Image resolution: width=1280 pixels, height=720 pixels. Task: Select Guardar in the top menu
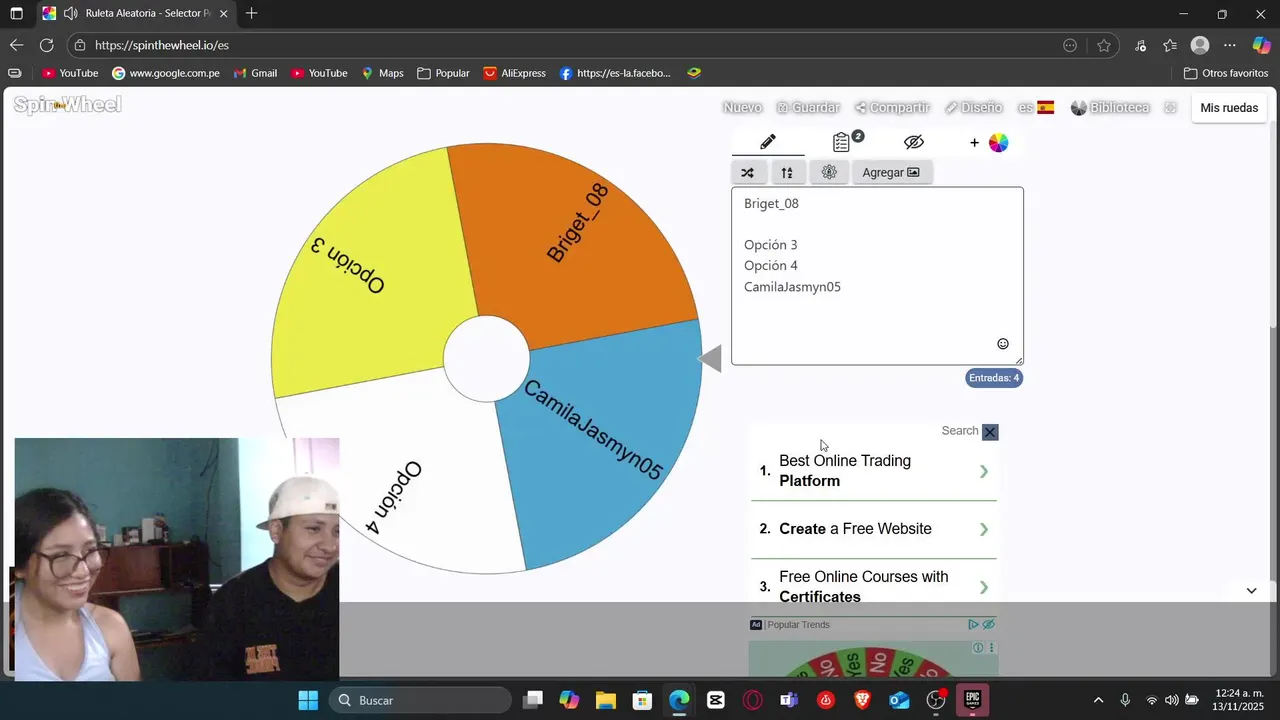(808, 108)
